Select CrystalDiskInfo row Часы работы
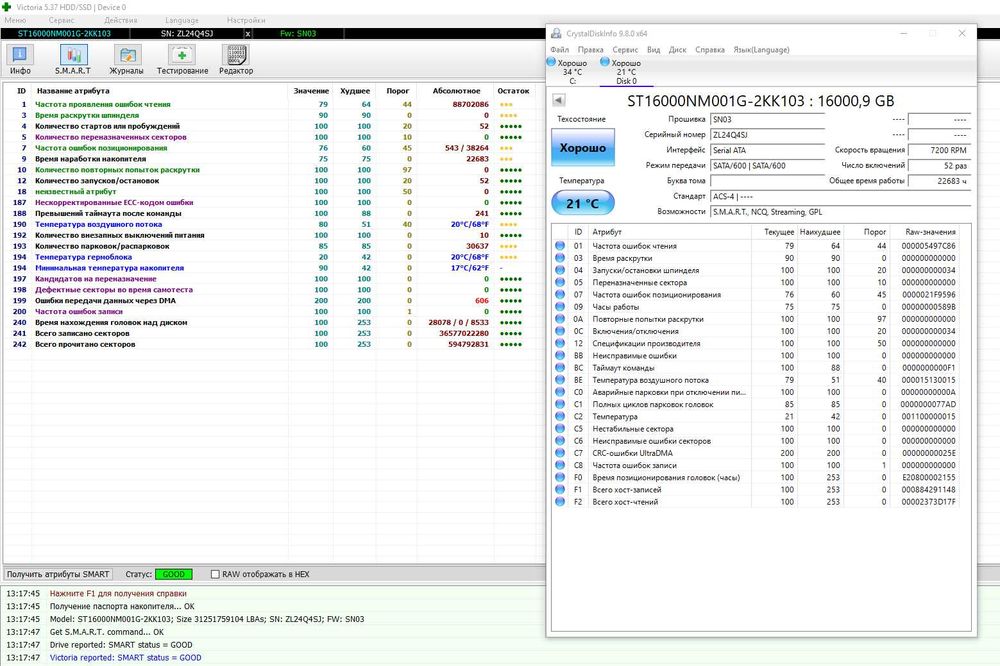Screen dimensions: 1000x666 click(756, 307)
